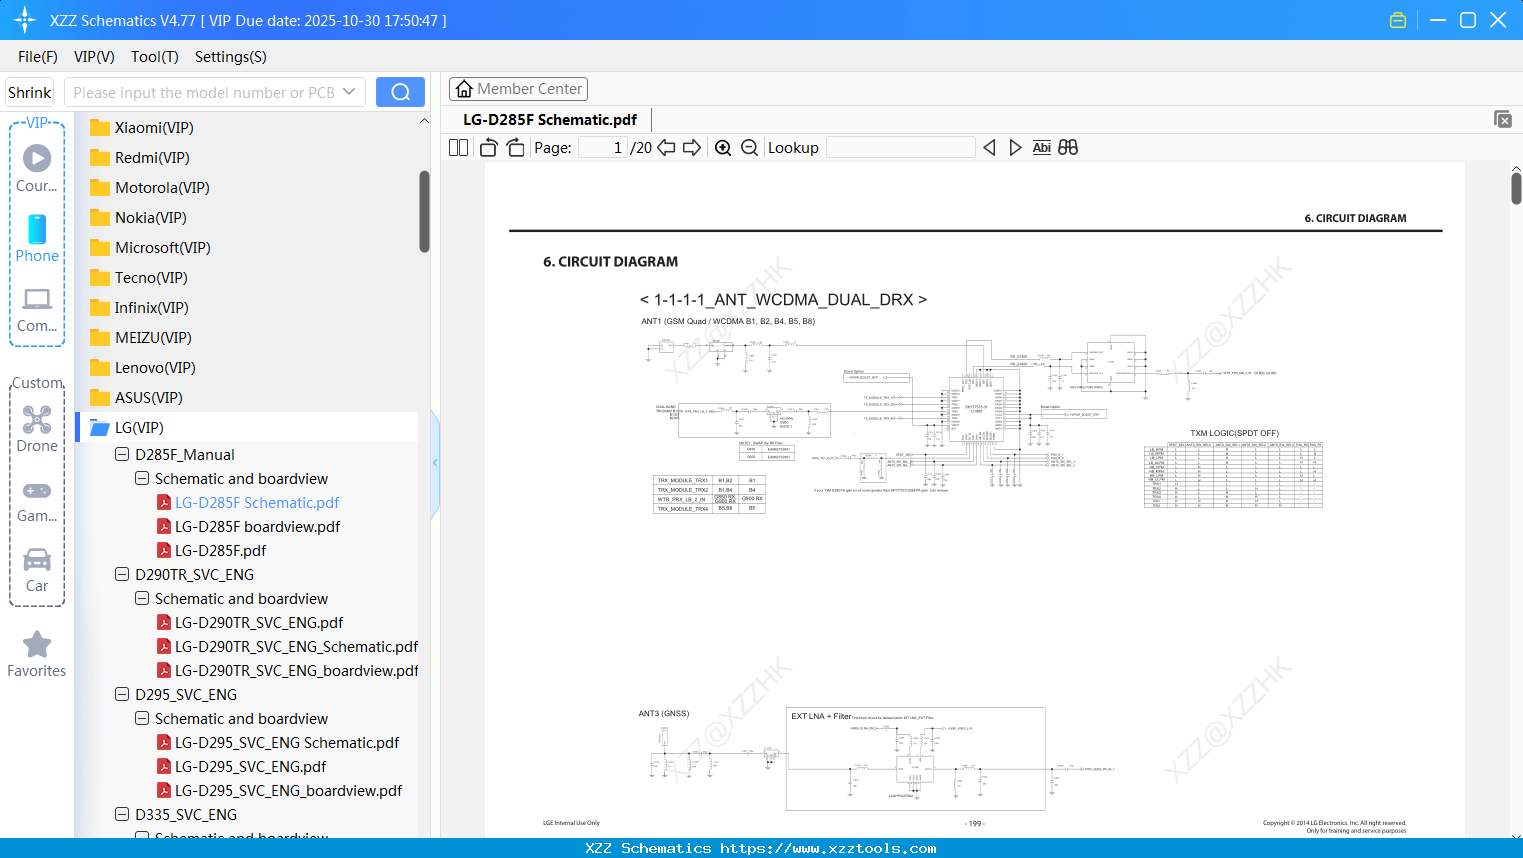Image resolution: width=1523 pixels, height=858 pixels.
Task: Rotate the schematic page clockwise
Action: (514, 147)
